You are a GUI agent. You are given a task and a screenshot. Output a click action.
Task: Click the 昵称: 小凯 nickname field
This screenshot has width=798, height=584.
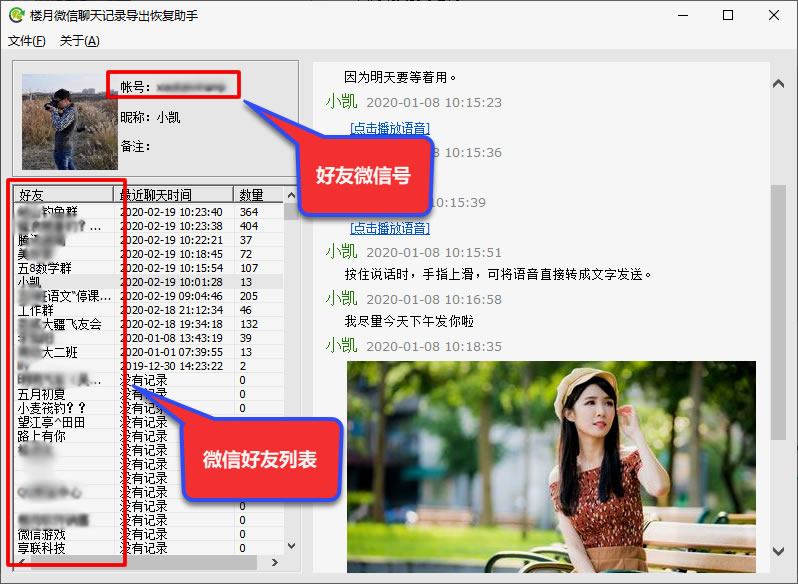click(x=150, y=118)
